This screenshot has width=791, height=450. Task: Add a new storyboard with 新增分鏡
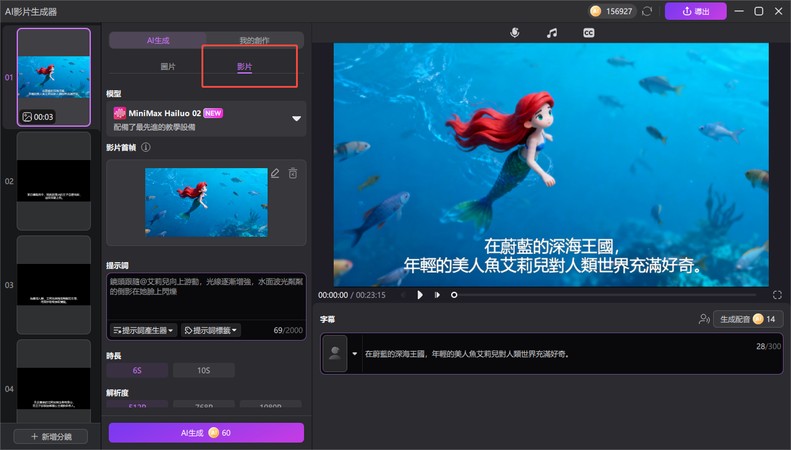pos(51,436)
